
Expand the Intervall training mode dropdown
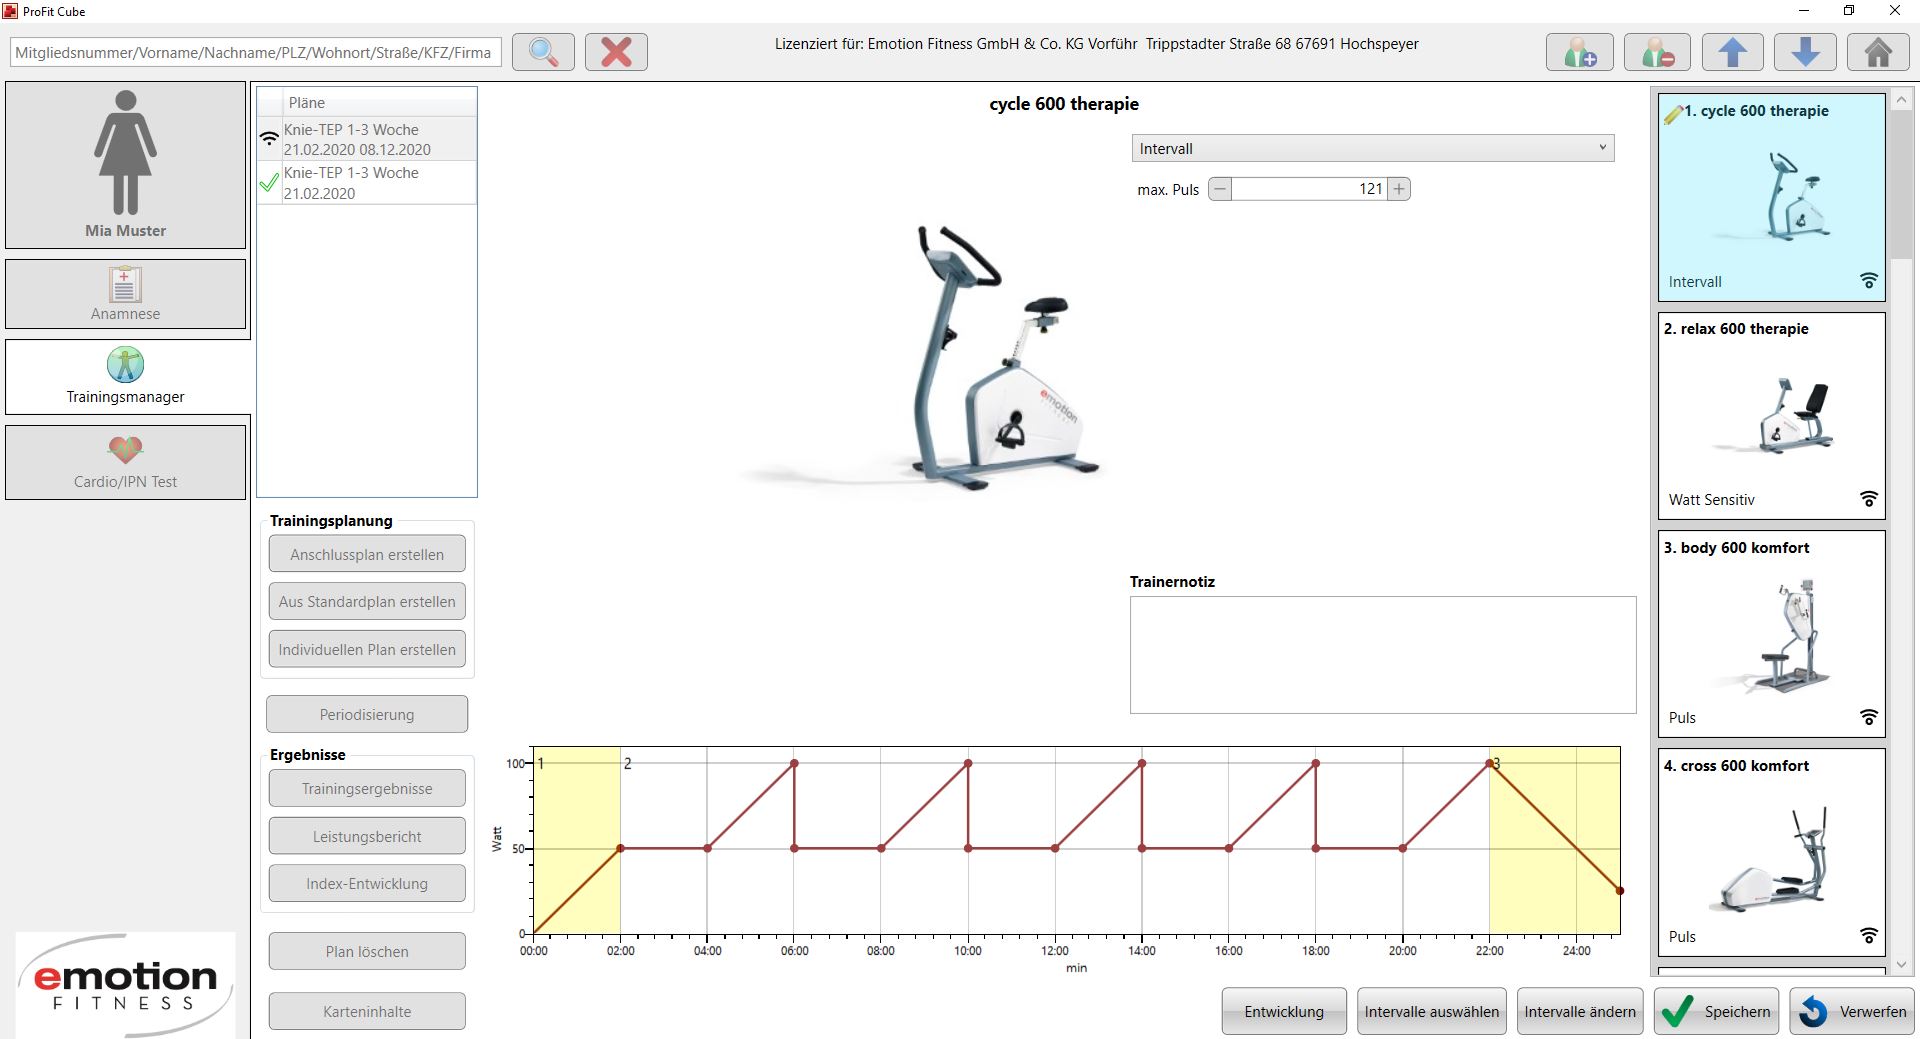(1372, 148)
